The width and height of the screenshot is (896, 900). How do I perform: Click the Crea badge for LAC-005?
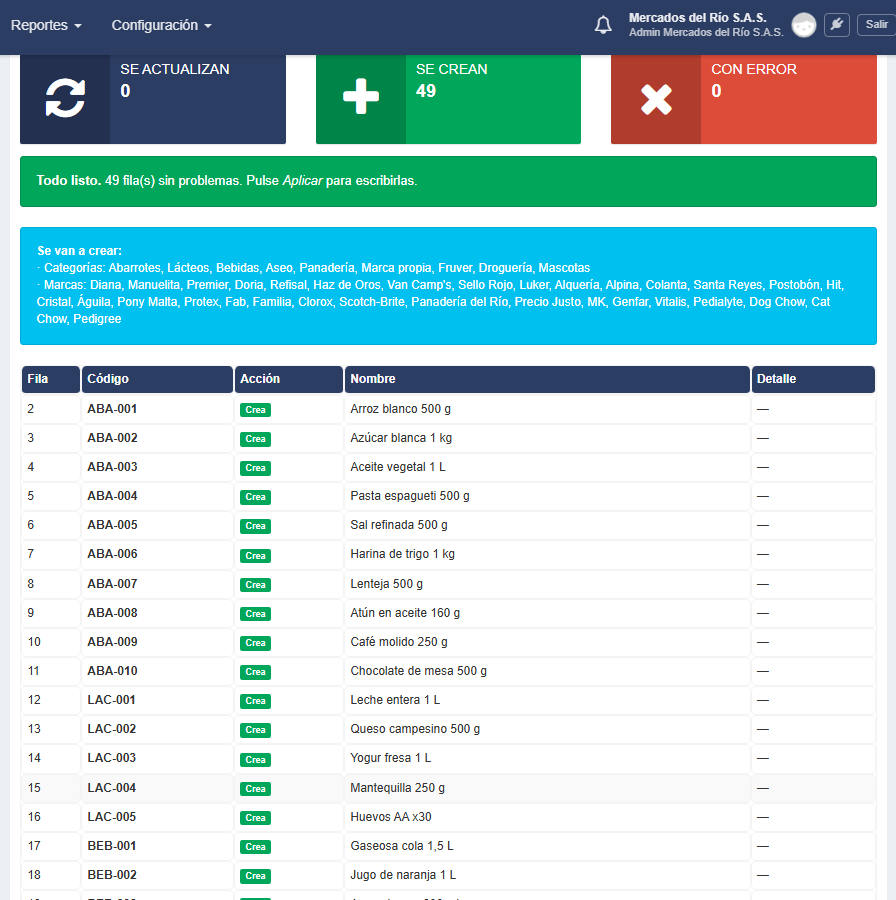point(255,818)
